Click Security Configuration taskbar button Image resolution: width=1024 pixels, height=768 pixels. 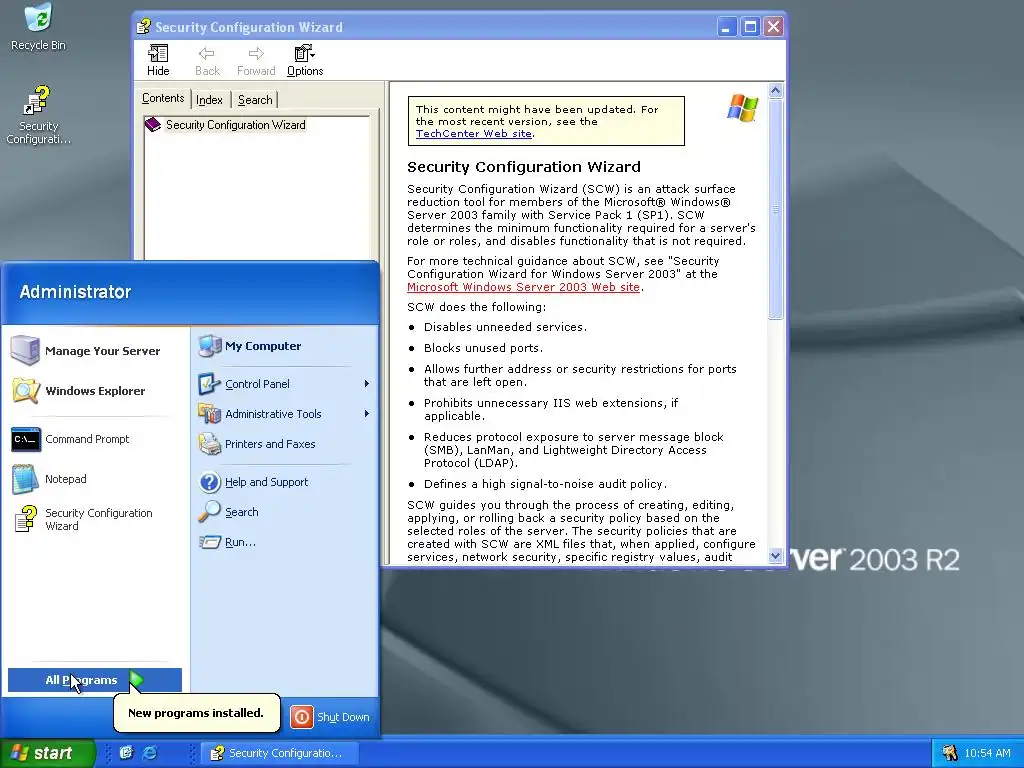click(x=280, y=753)
